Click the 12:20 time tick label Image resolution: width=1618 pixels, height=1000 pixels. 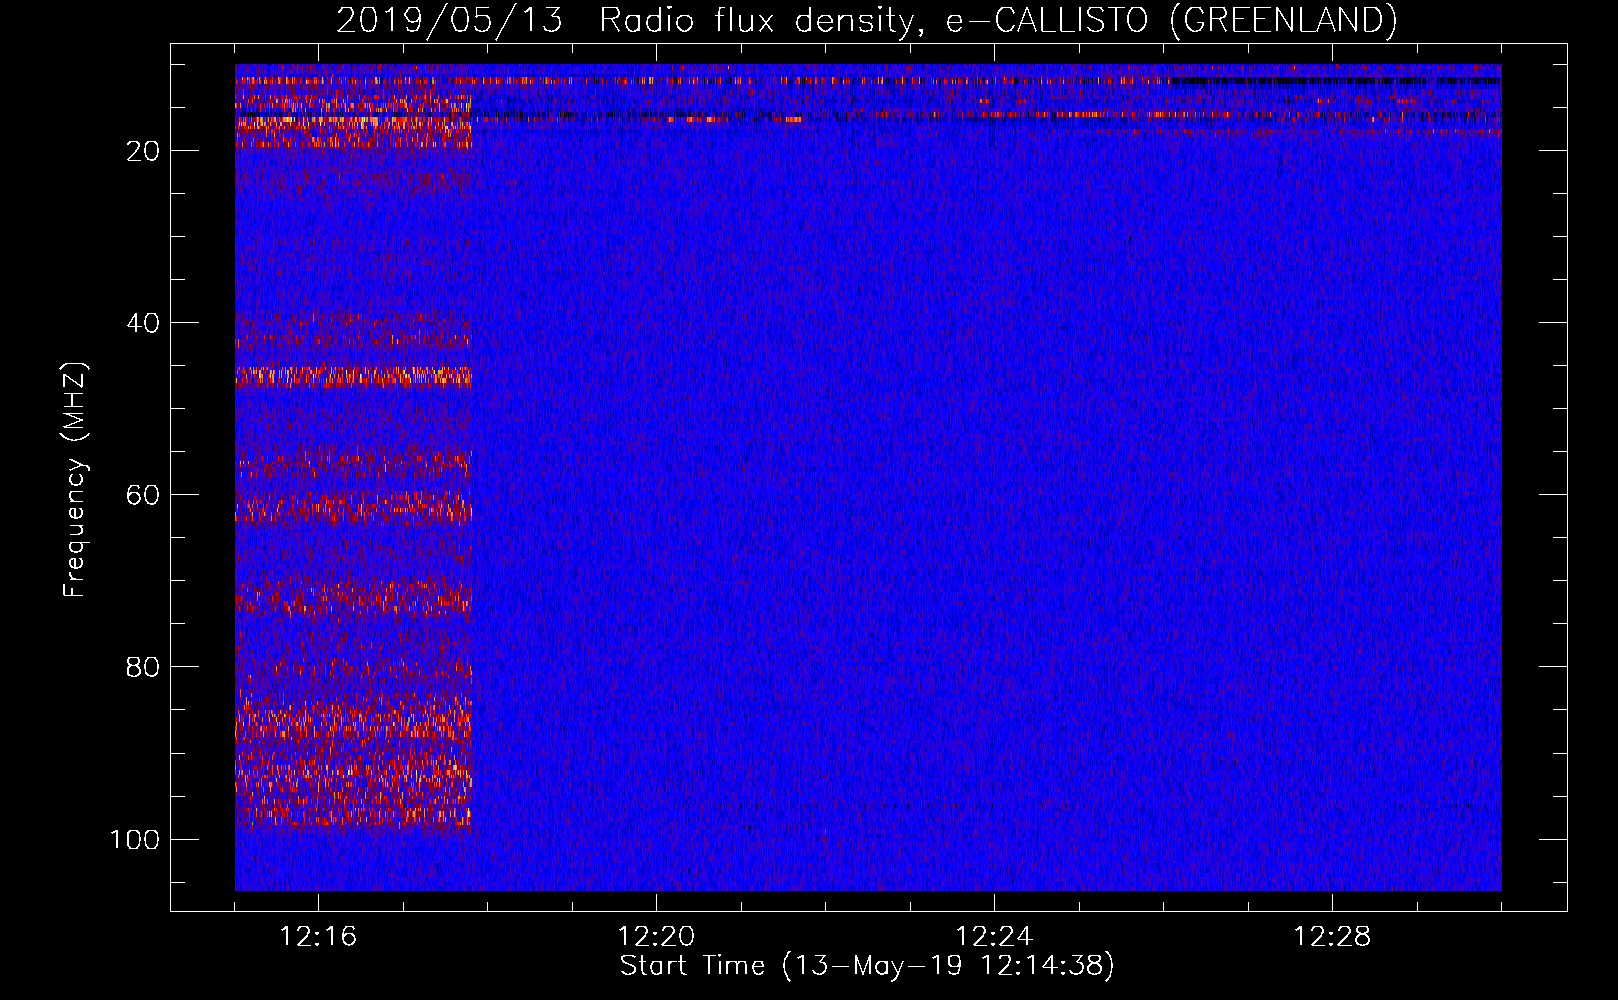[656, 937]
